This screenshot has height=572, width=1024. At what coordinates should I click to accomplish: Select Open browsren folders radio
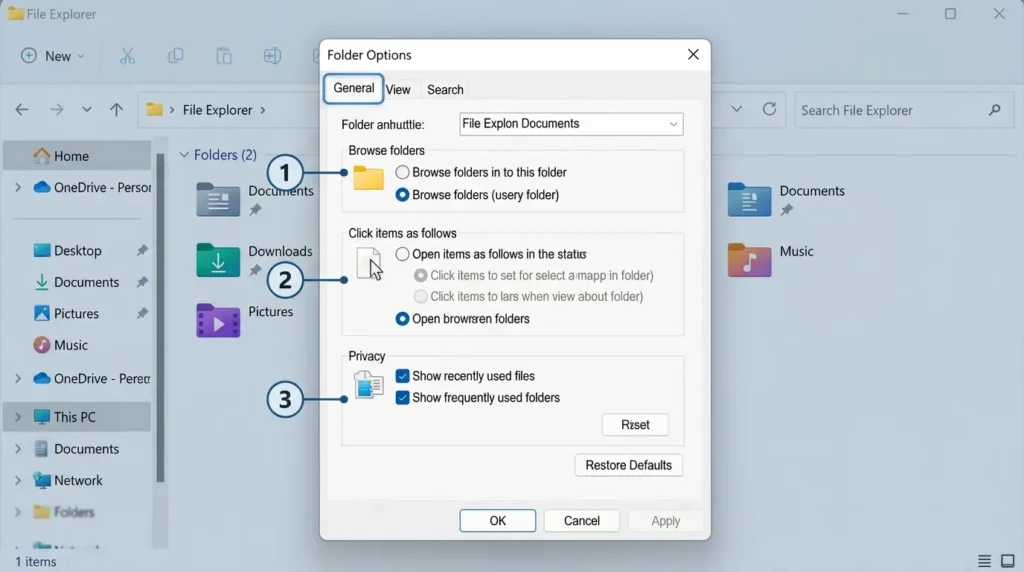tap(402, 319)
